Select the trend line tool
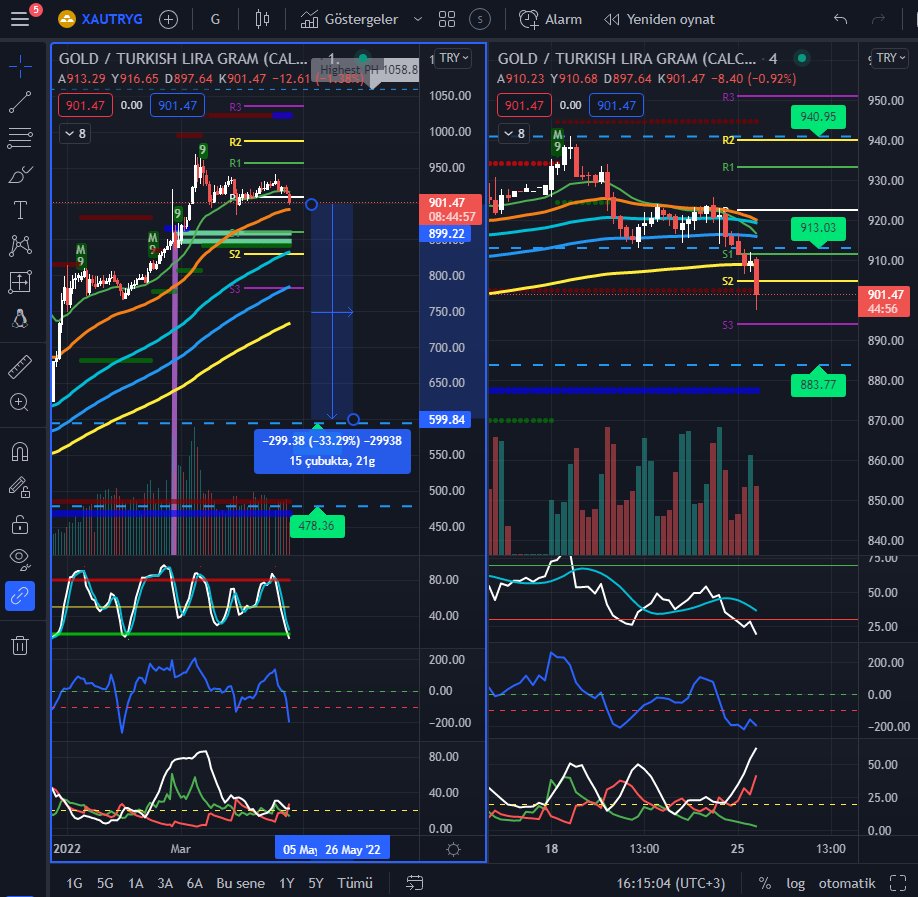 20,102
